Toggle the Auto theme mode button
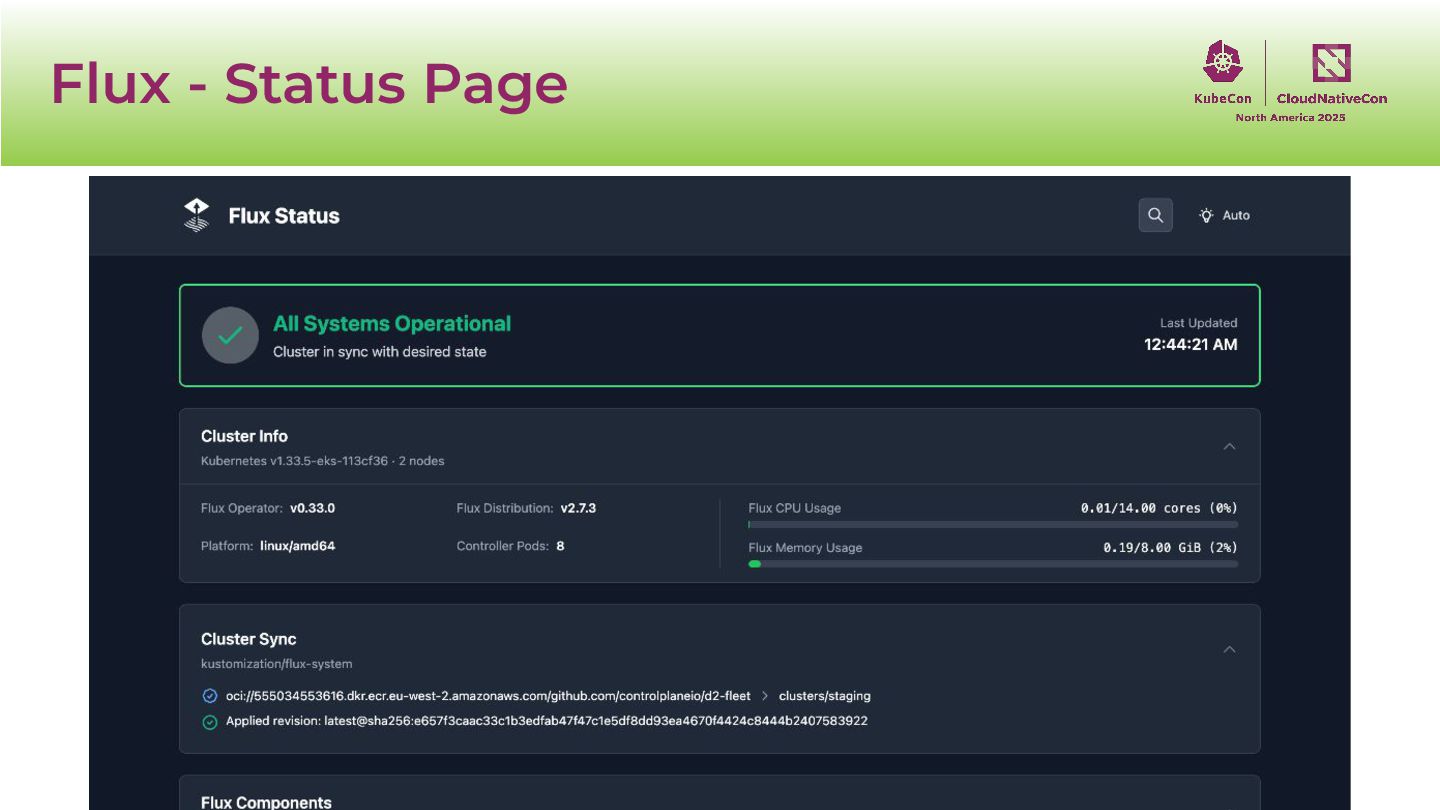 coord(1224,215)
